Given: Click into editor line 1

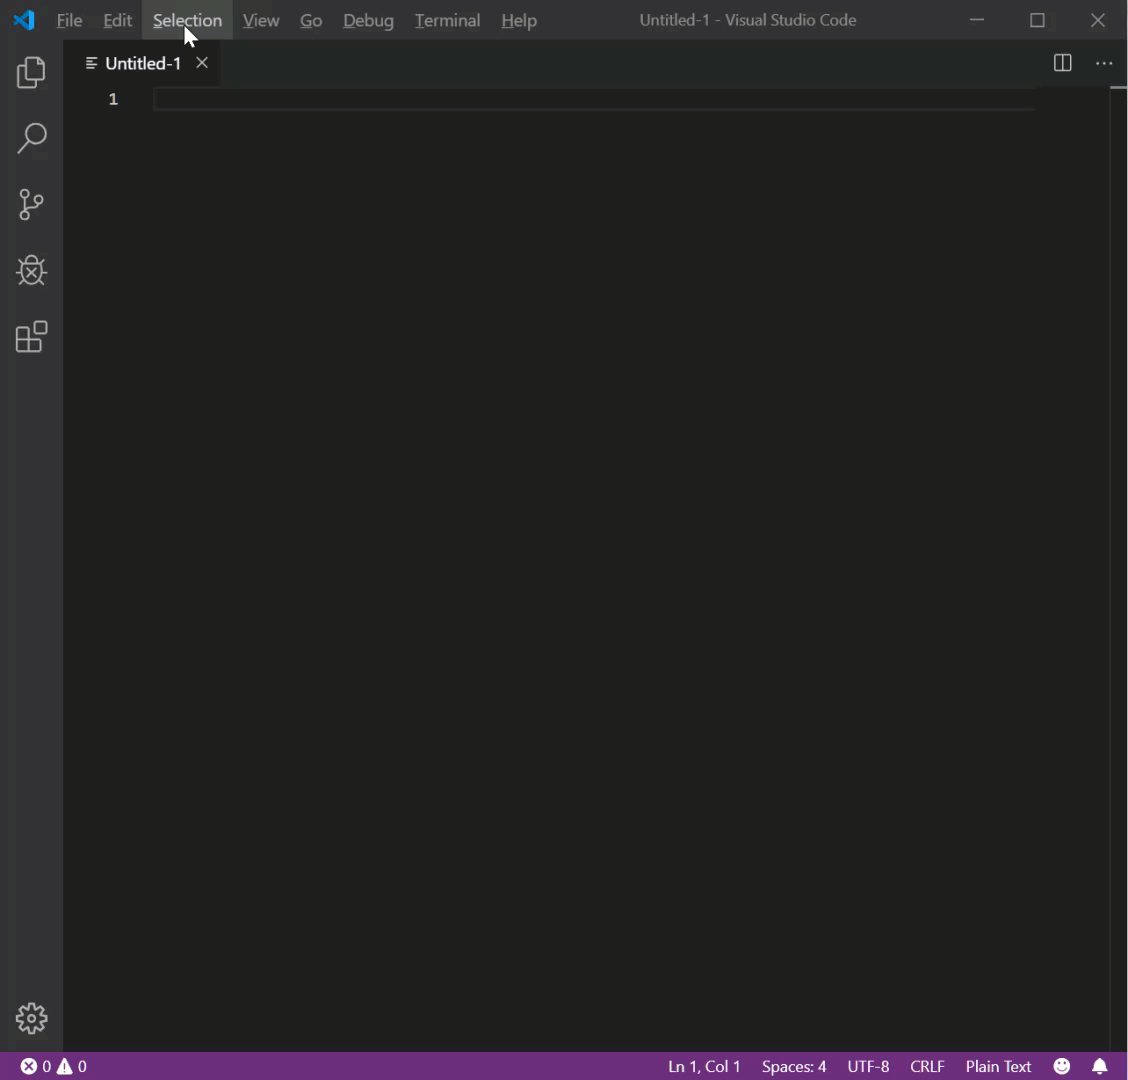Looking at the screenshot, I should click(594, 99).
